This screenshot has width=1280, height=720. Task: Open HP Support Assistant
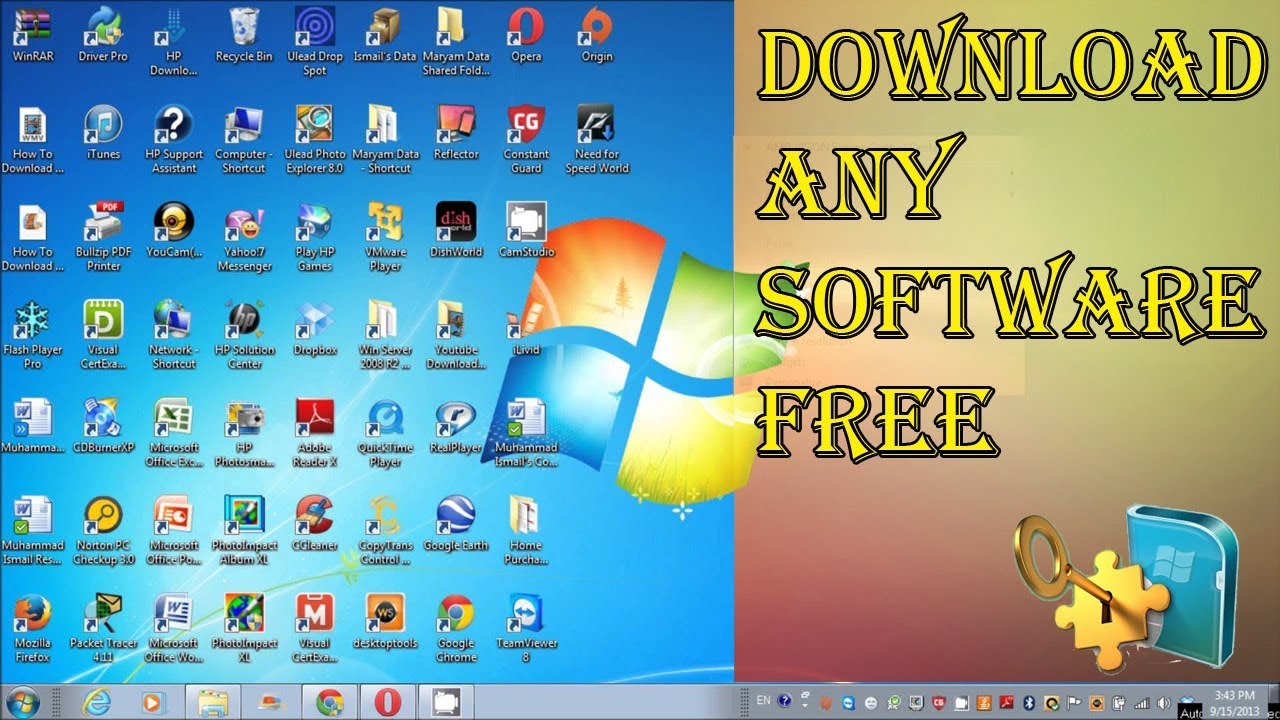click(x=174, y=140)
